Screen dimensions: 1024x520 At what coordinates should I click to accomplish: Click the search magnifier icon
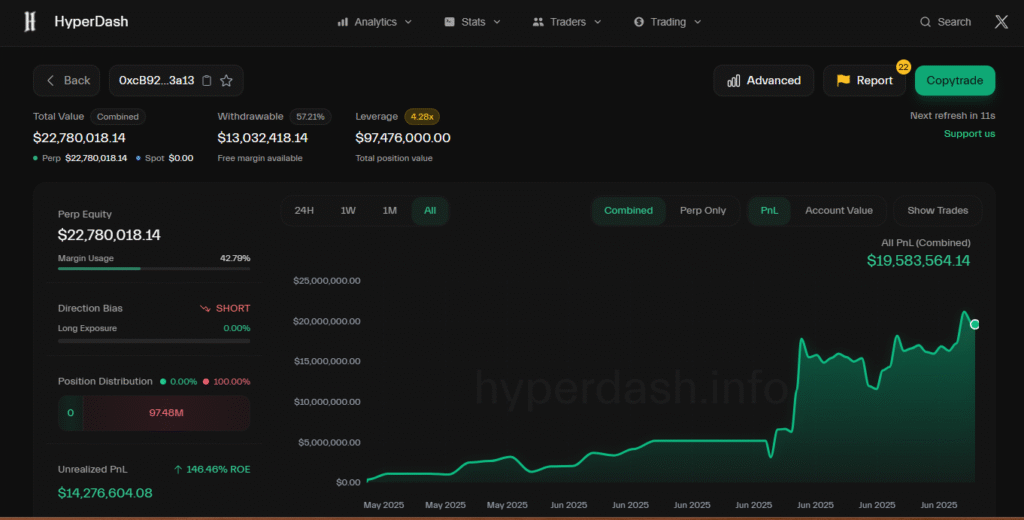click(925, 22)
